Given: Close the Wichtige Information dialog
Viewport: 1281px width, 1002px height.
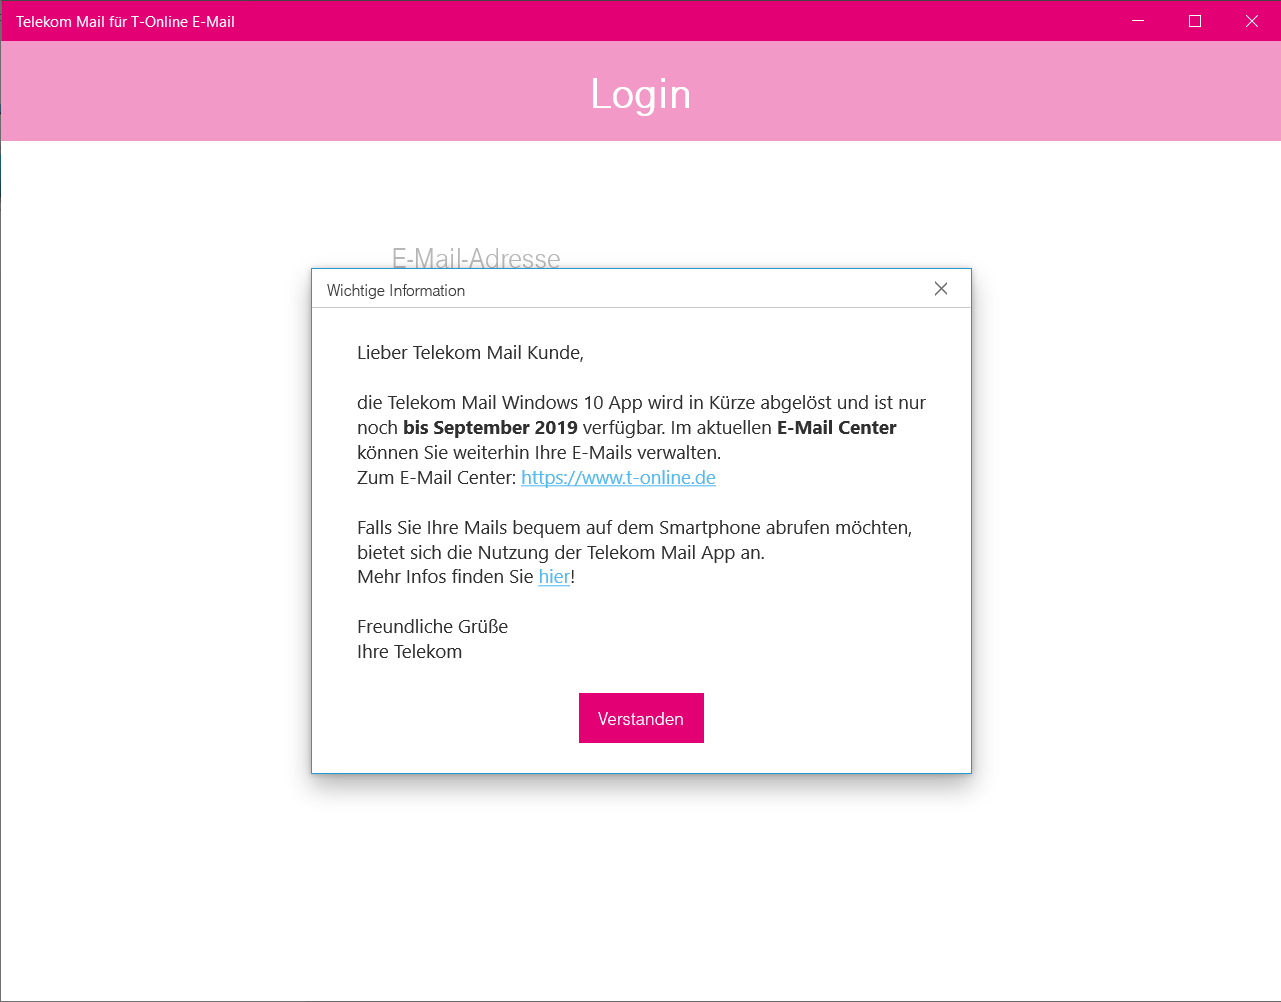Looking at the screenshot, I should 941,289.
